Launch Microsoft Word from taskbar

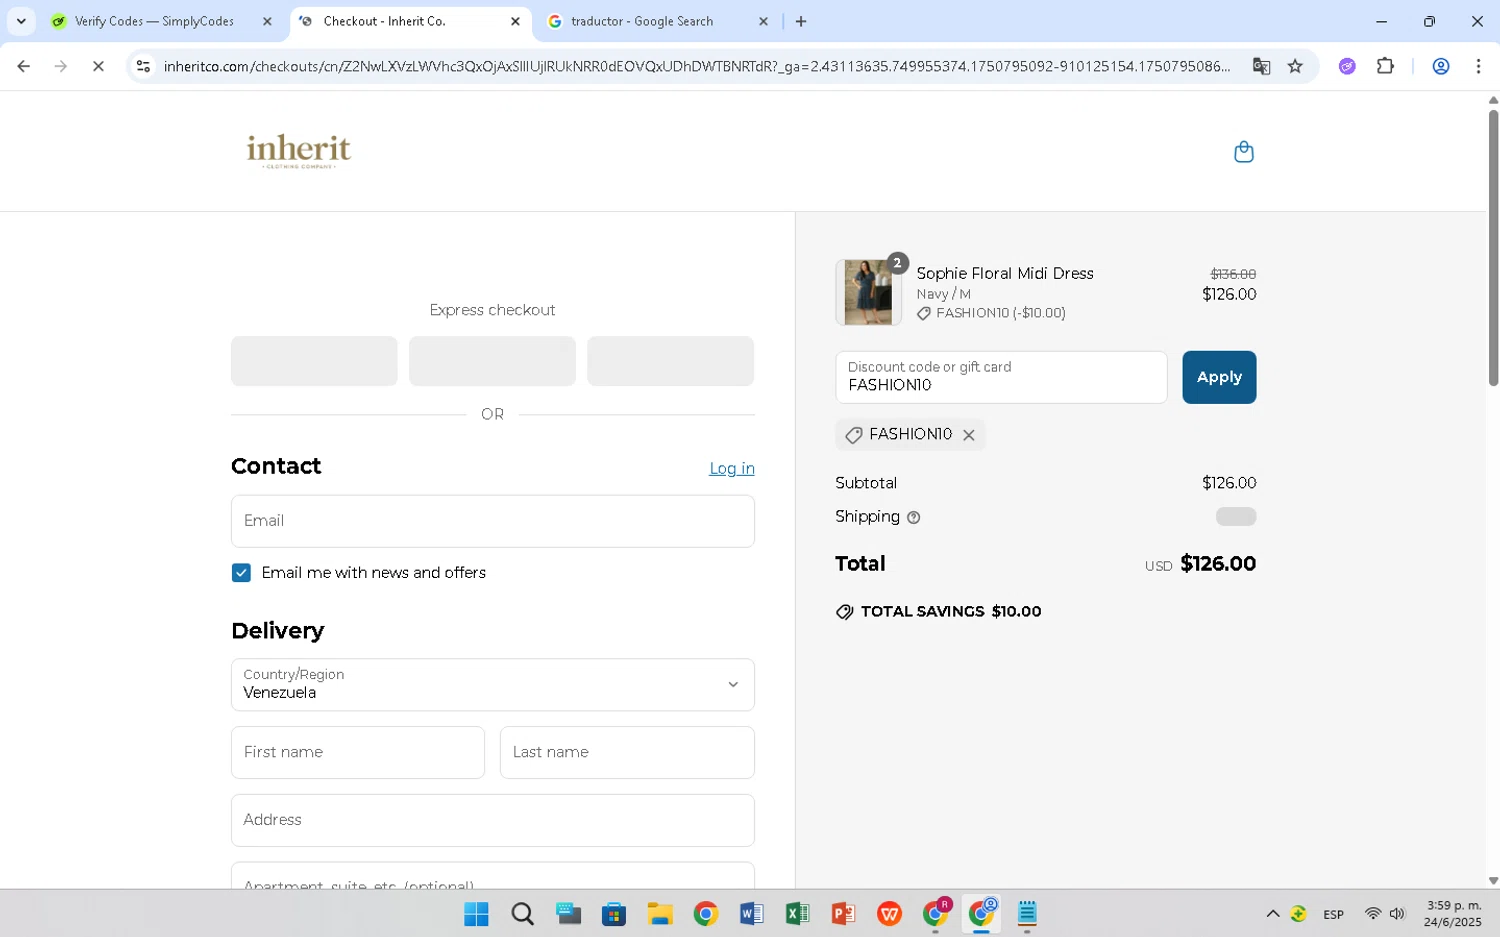coord(752,914)
